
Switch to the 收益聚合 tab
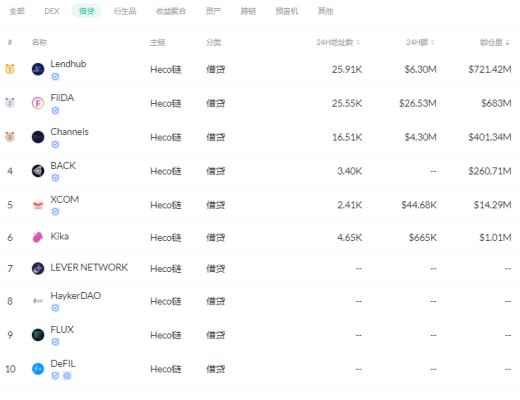point(171,11)
